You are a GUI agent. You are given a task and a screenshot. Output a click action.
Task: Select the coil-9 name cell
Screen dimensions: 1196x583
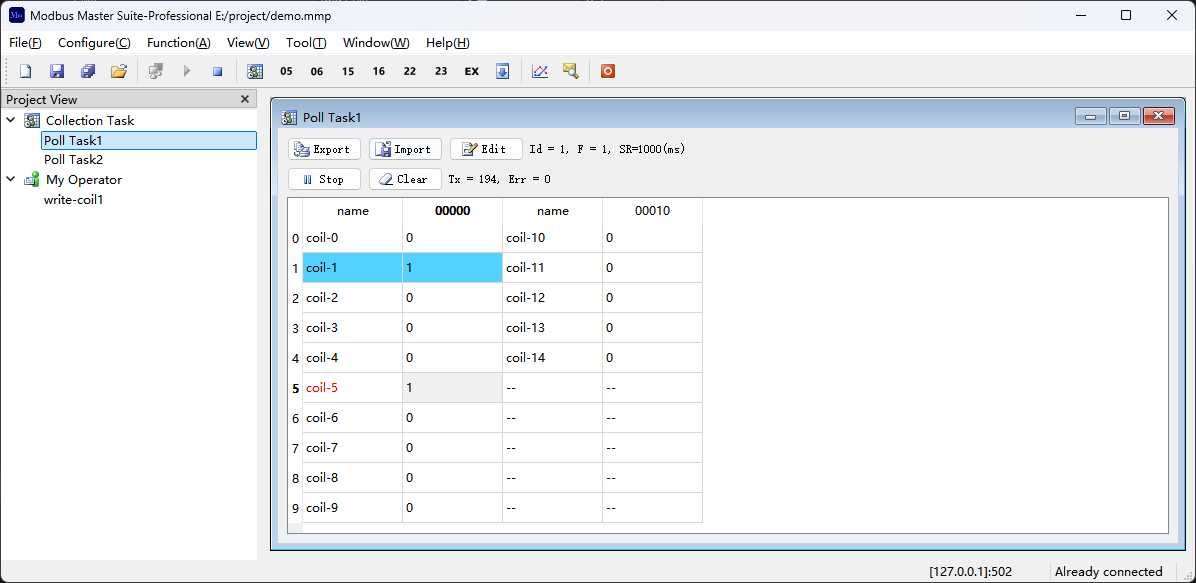[x=352, y=507]
